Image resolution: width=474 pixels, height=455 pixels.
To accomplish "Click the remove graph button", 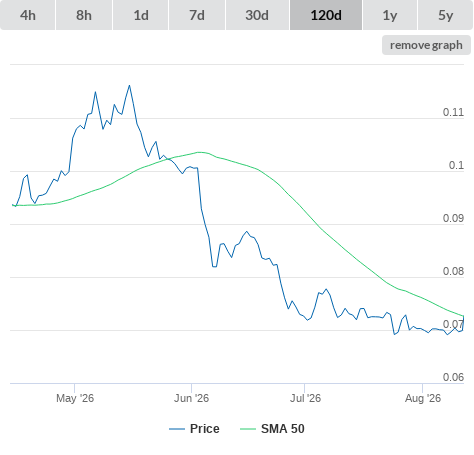I will pyautogui.click(x=426, y=45).
